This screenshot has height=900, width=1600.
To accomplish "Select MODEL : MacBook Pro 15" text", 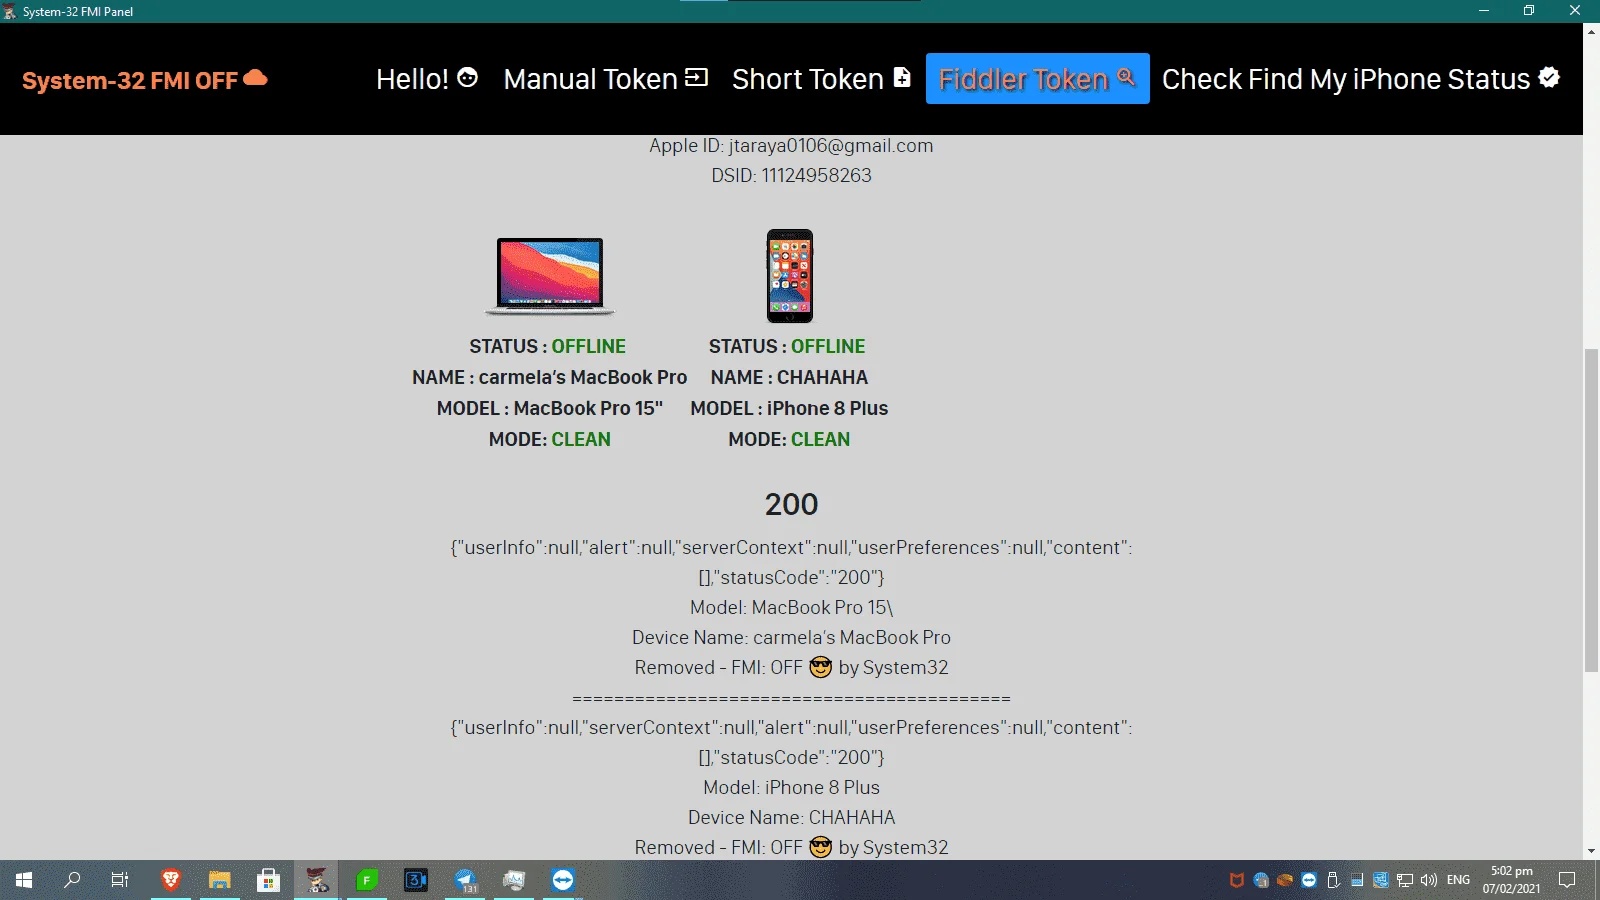I will click(x=550, y=408).
